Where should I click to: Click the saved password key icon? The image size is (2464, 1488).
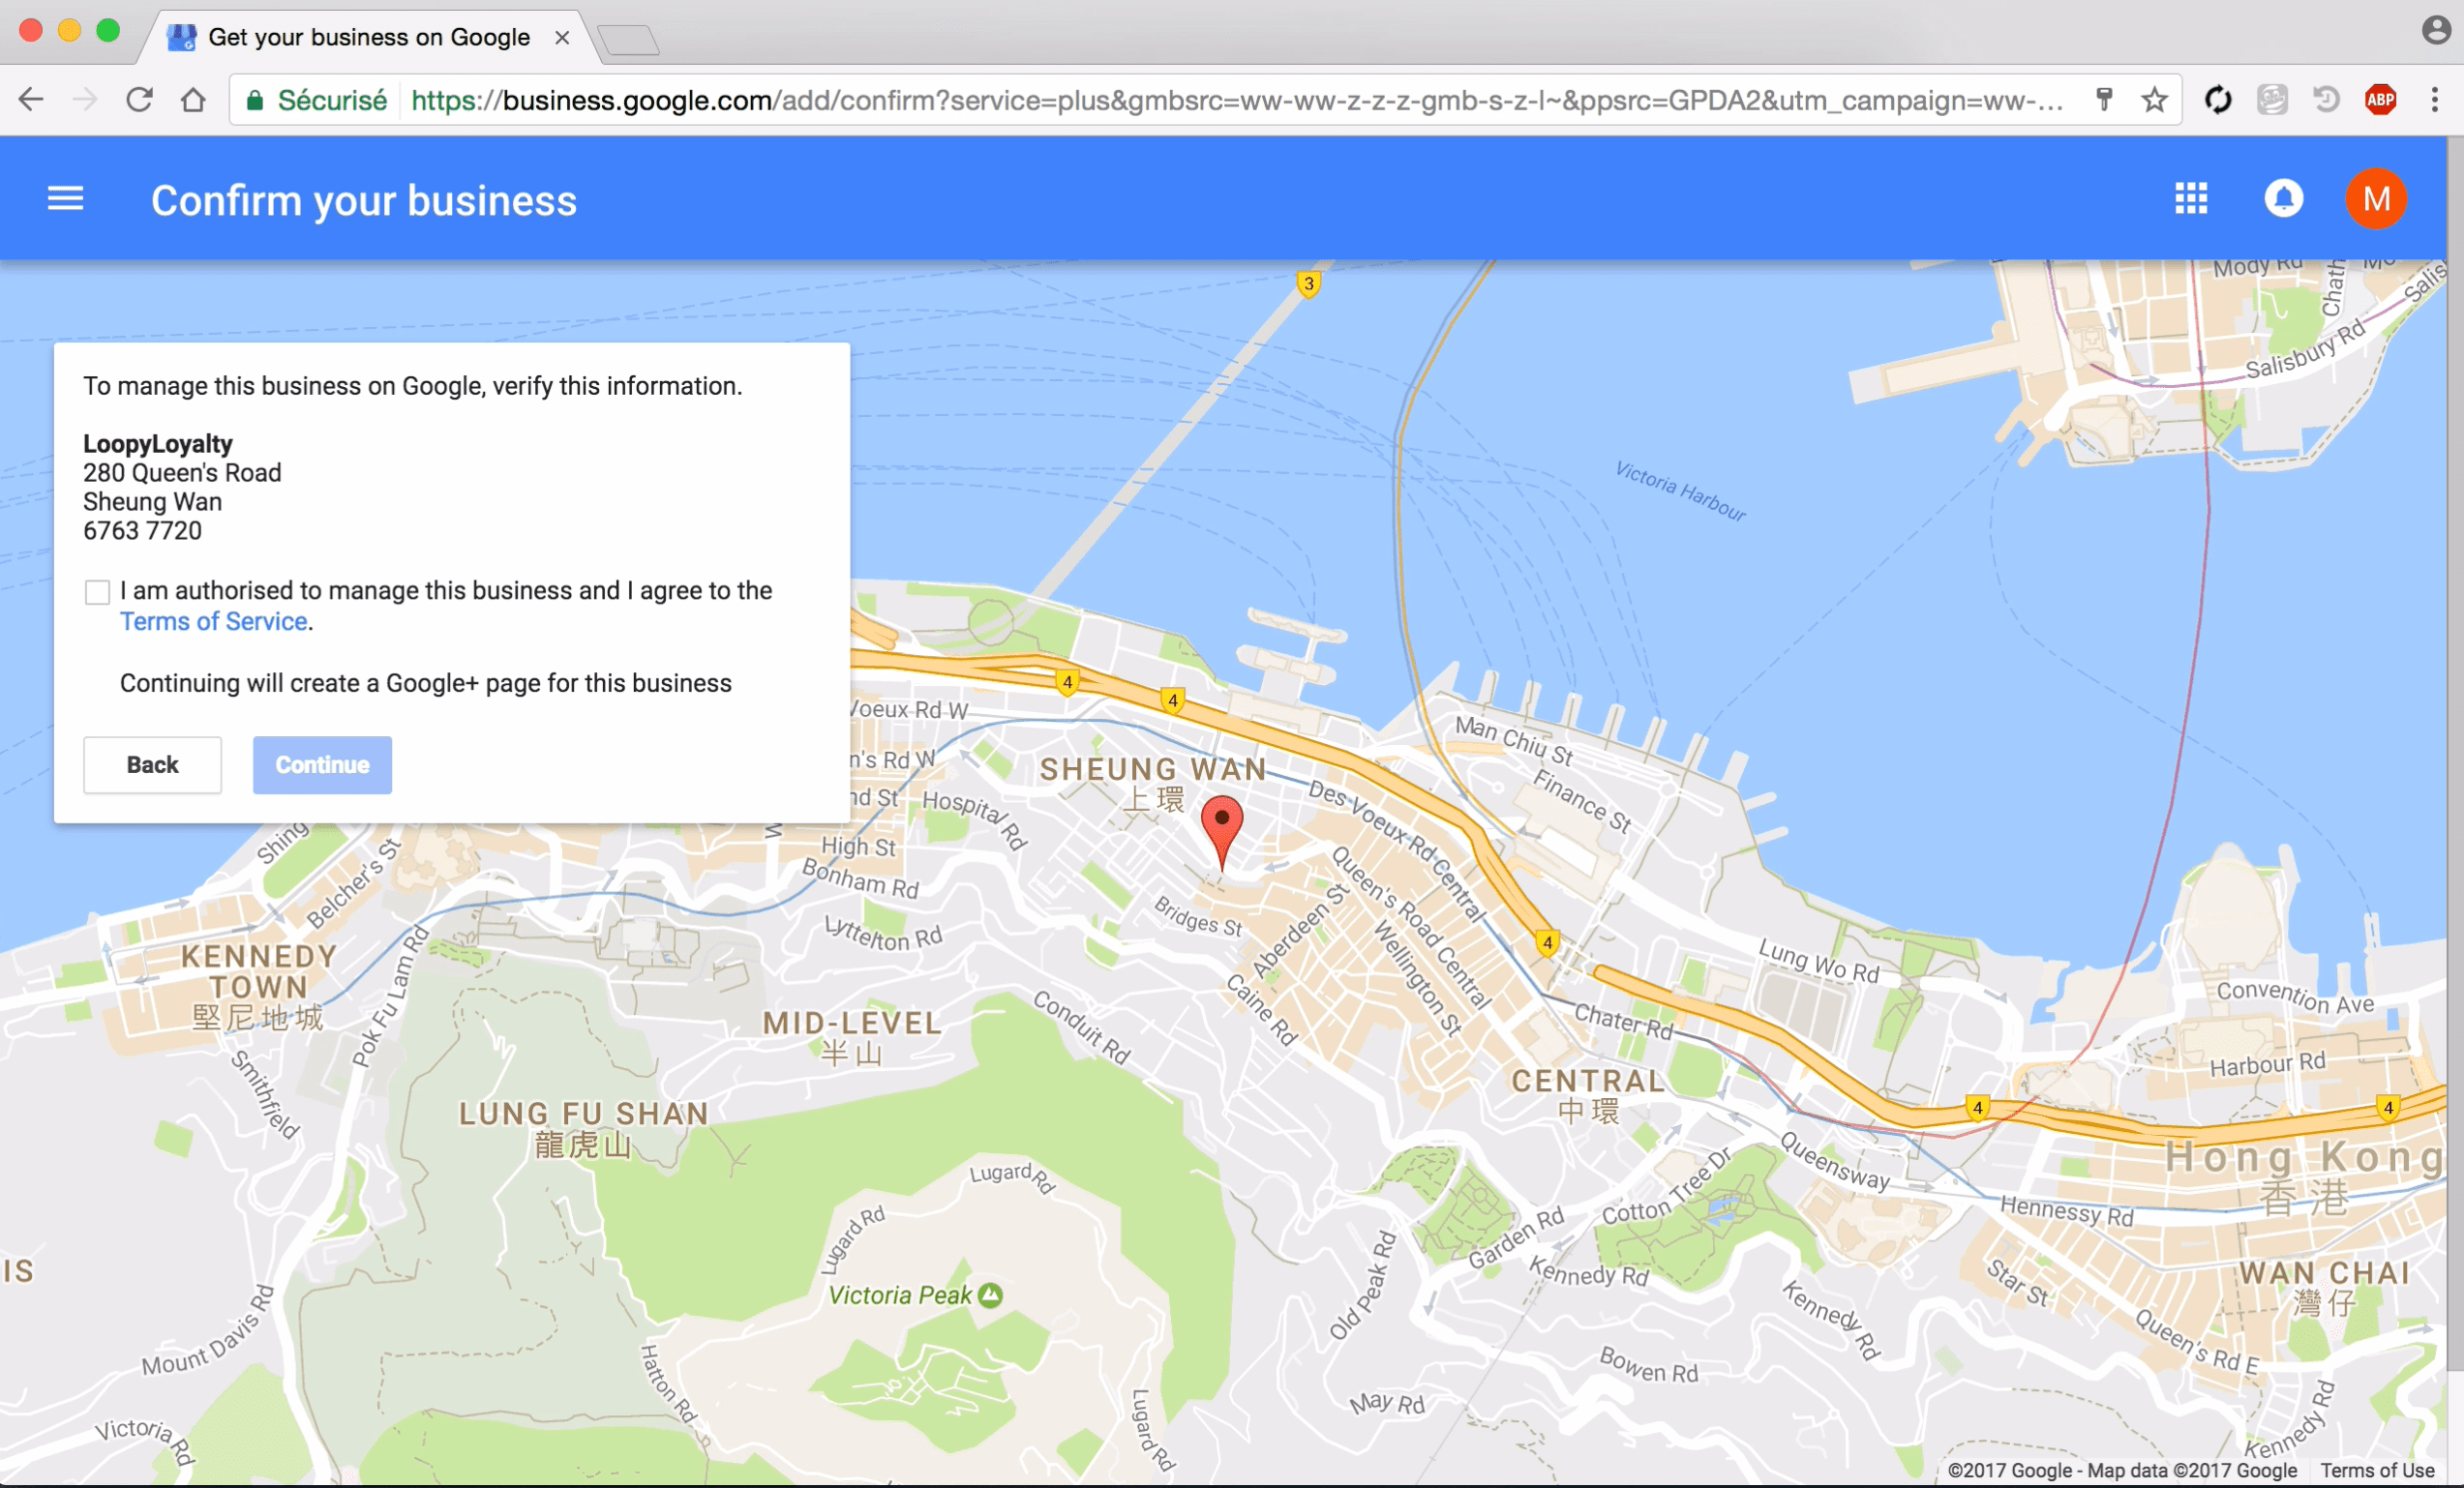2104,100
